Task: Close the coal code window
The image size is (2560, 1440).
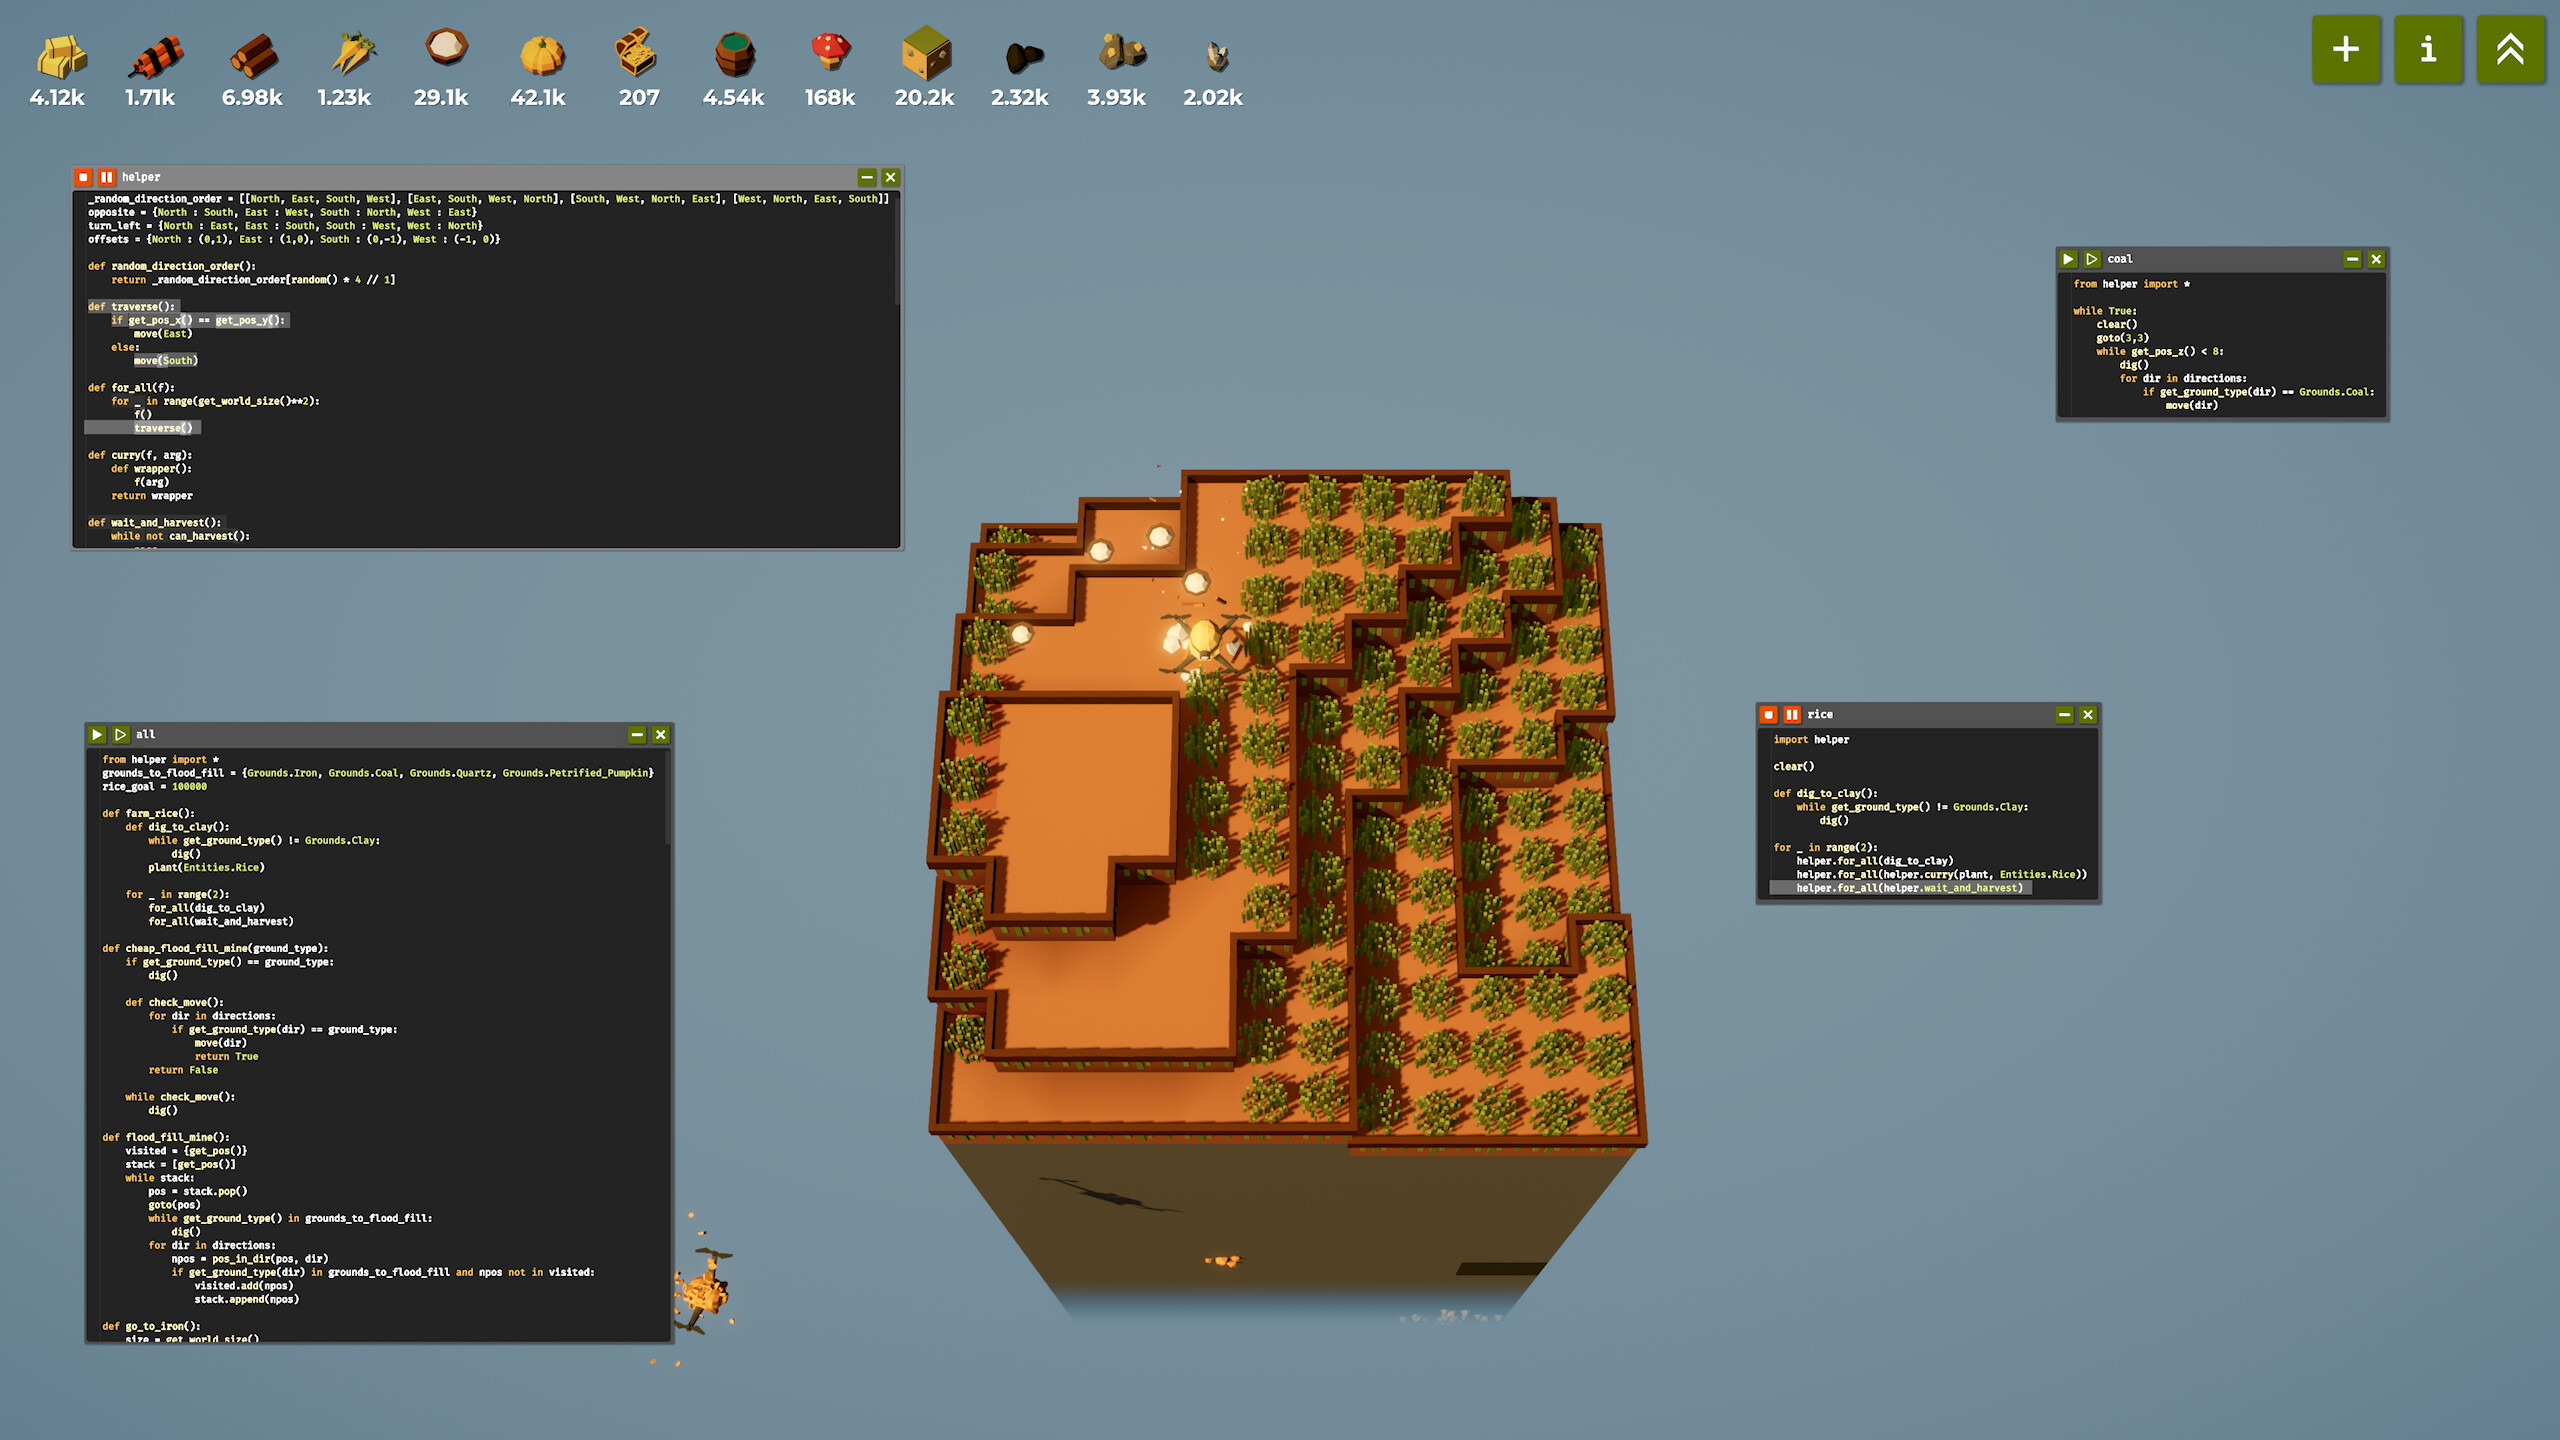Action: [2376, 259]
